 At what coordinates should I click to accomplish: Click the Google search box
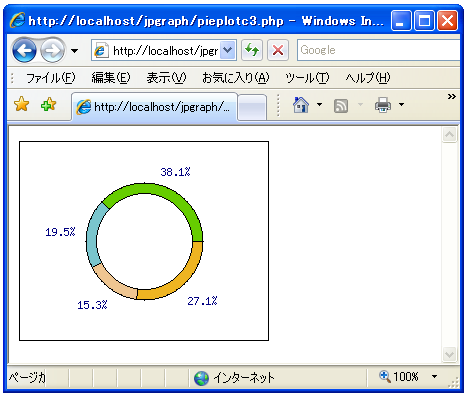click(x=378, y=50)
